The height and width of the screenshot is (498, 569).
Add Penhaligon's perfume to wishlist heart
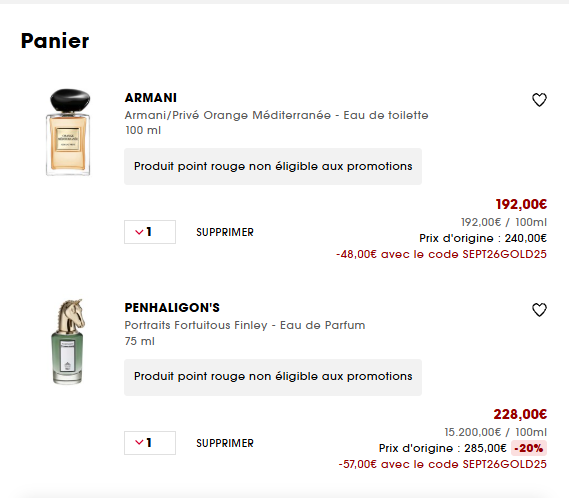point(539,310)
